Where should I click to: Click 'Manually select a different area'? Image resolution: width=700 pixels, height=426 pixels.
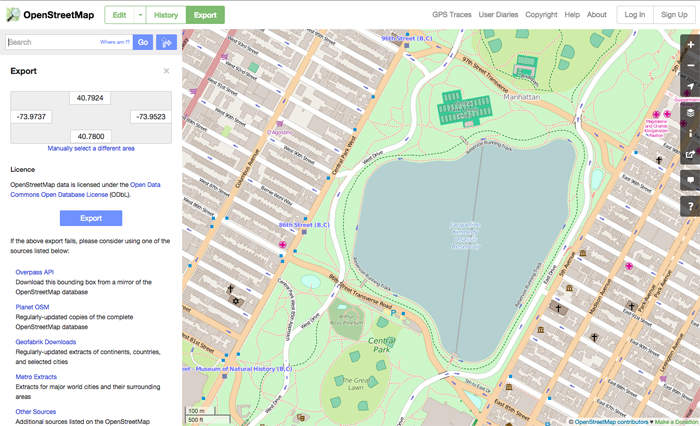[x=91, y=148]
